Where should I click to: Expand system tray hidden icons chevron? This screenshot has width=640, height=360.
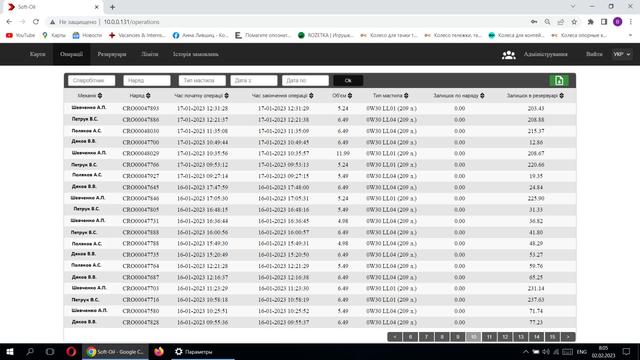(x=526, y=351)
